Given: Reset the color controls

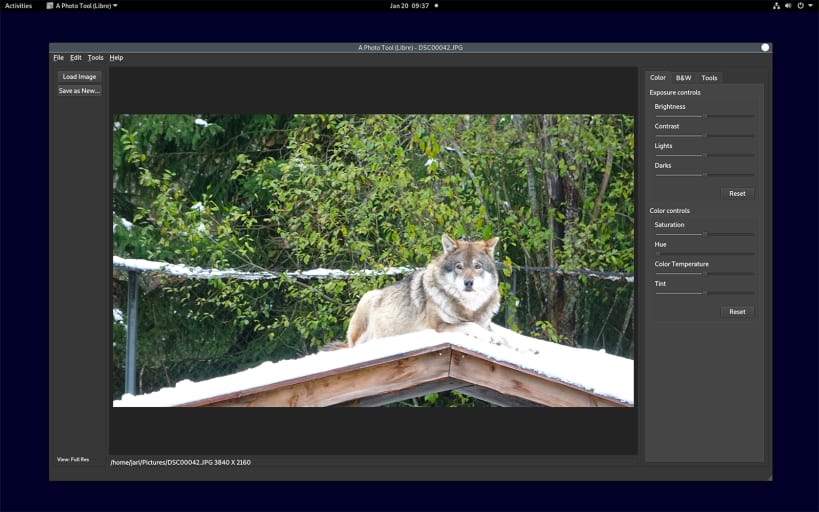Looking at the screenshot, I should (737, 312).
